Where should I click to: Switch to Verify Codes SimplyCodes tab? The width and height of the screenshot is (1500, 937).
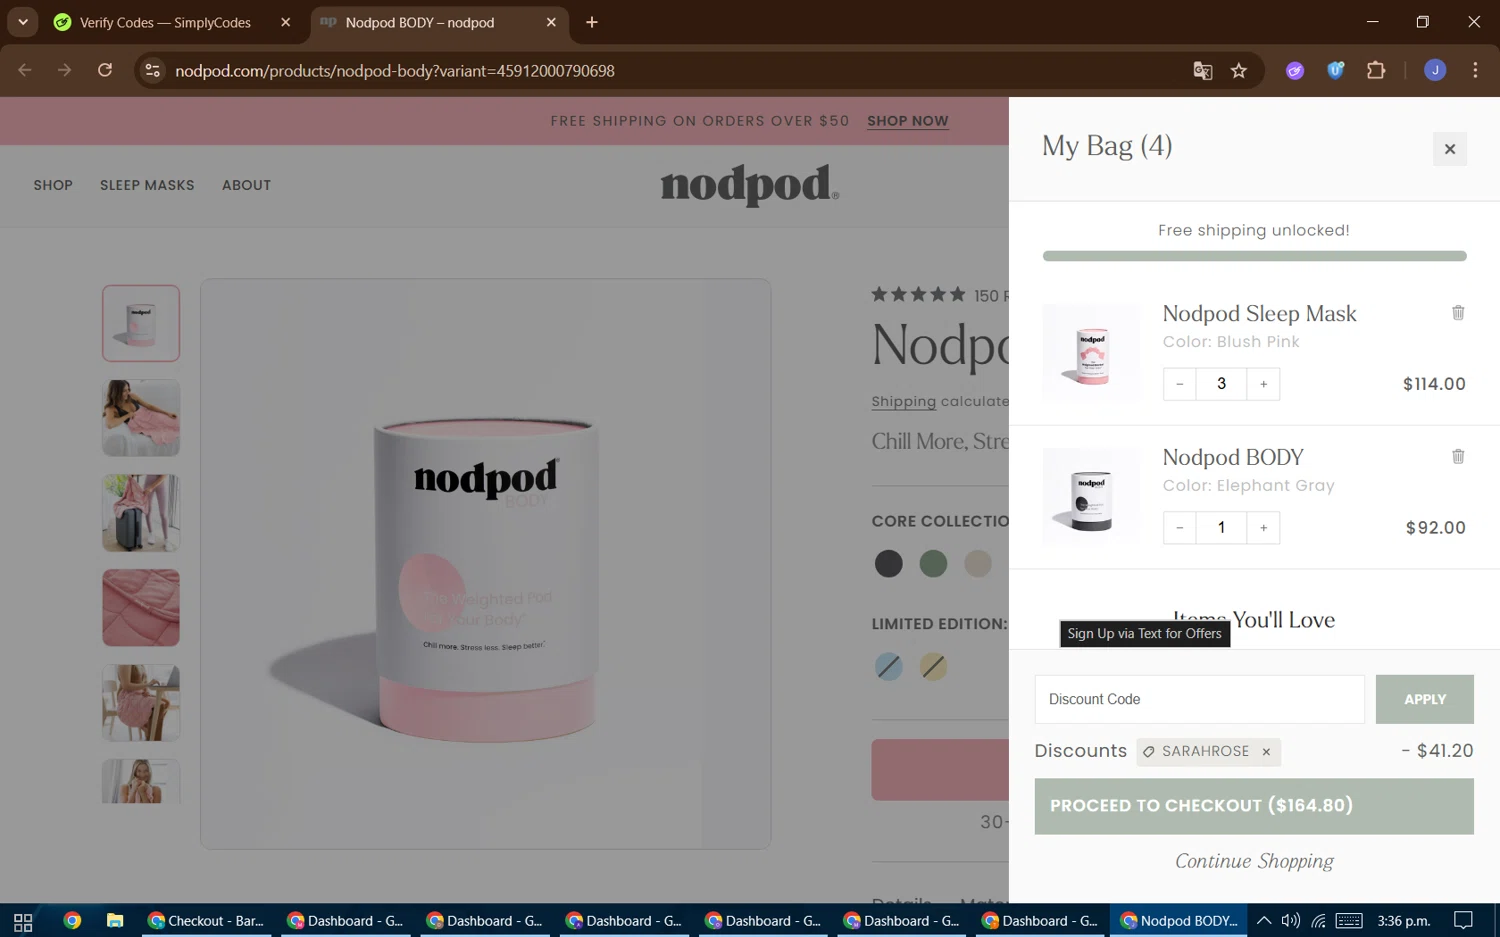tap(165, 22)
